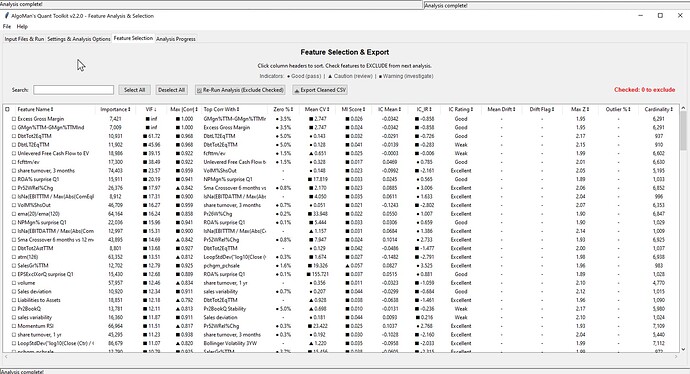Viewport: 690px width, 374px height.
Task: Sort by the Mean Drift column header
Action: pyautogui.click(x=501, y=109)
